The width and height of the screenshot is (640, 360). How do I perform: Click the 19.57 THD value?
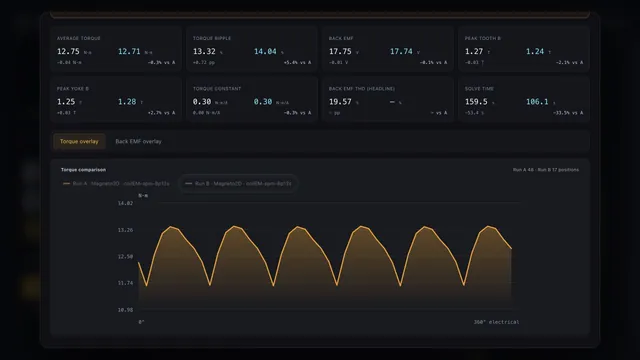click(x=340, y=102)
